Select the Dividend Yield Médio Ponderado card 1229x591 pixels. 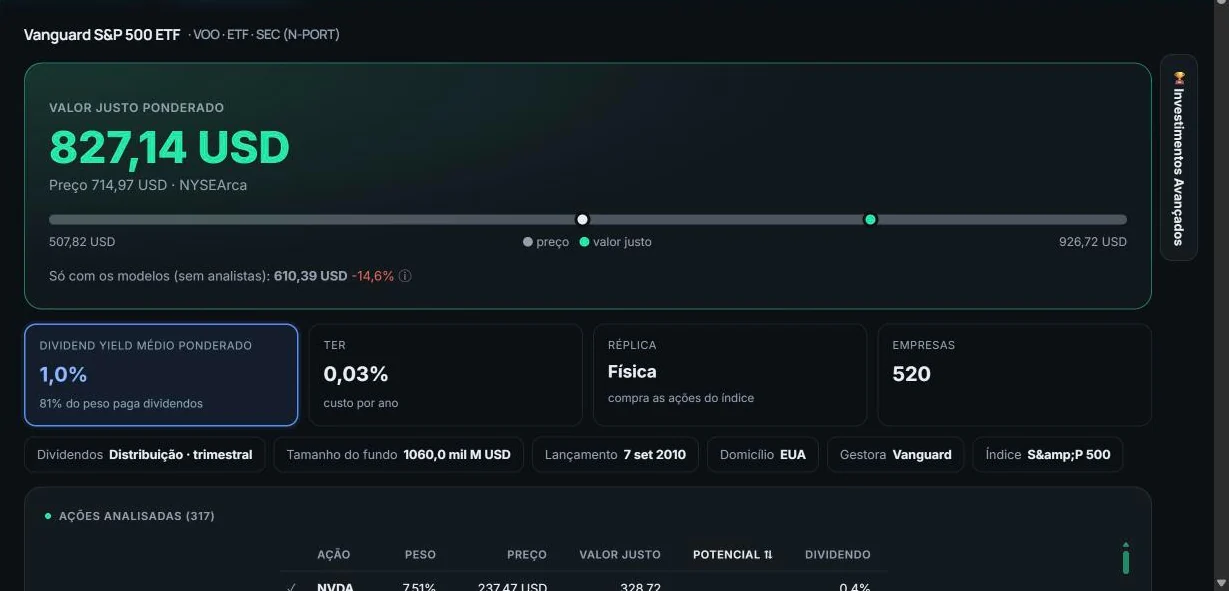click(x=161, y=375)
